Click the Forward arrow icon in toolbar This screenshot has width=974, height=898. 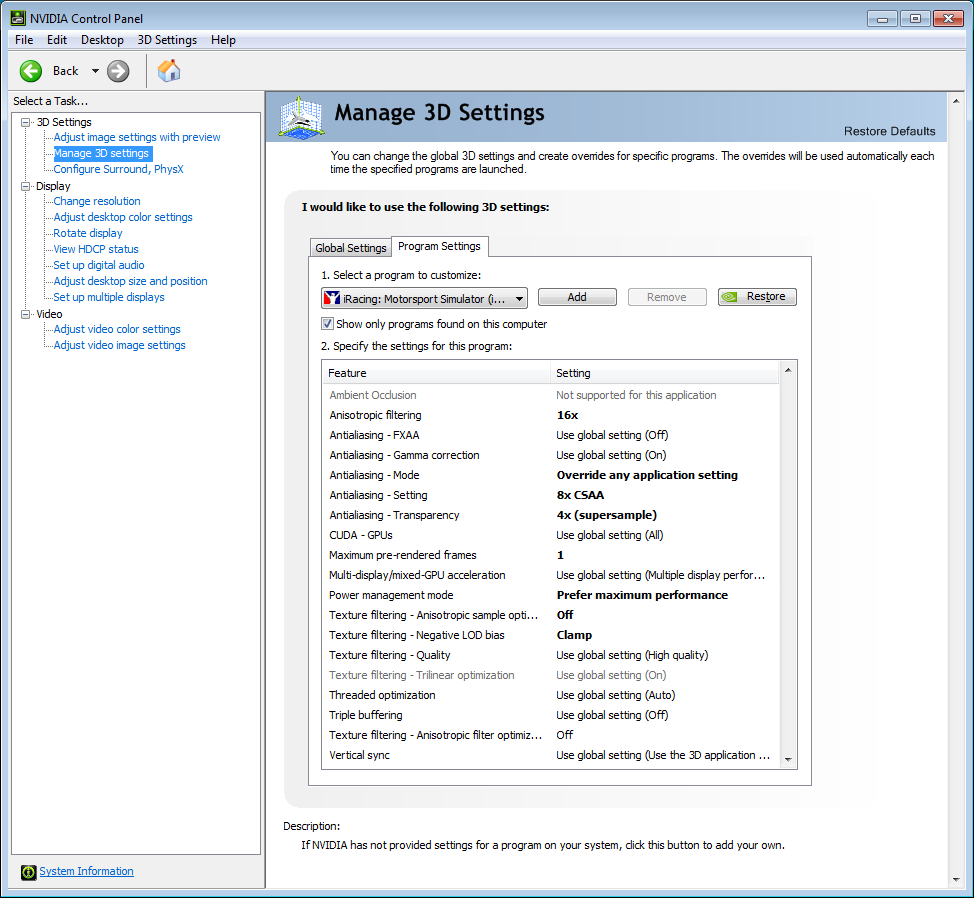point(118,71)
